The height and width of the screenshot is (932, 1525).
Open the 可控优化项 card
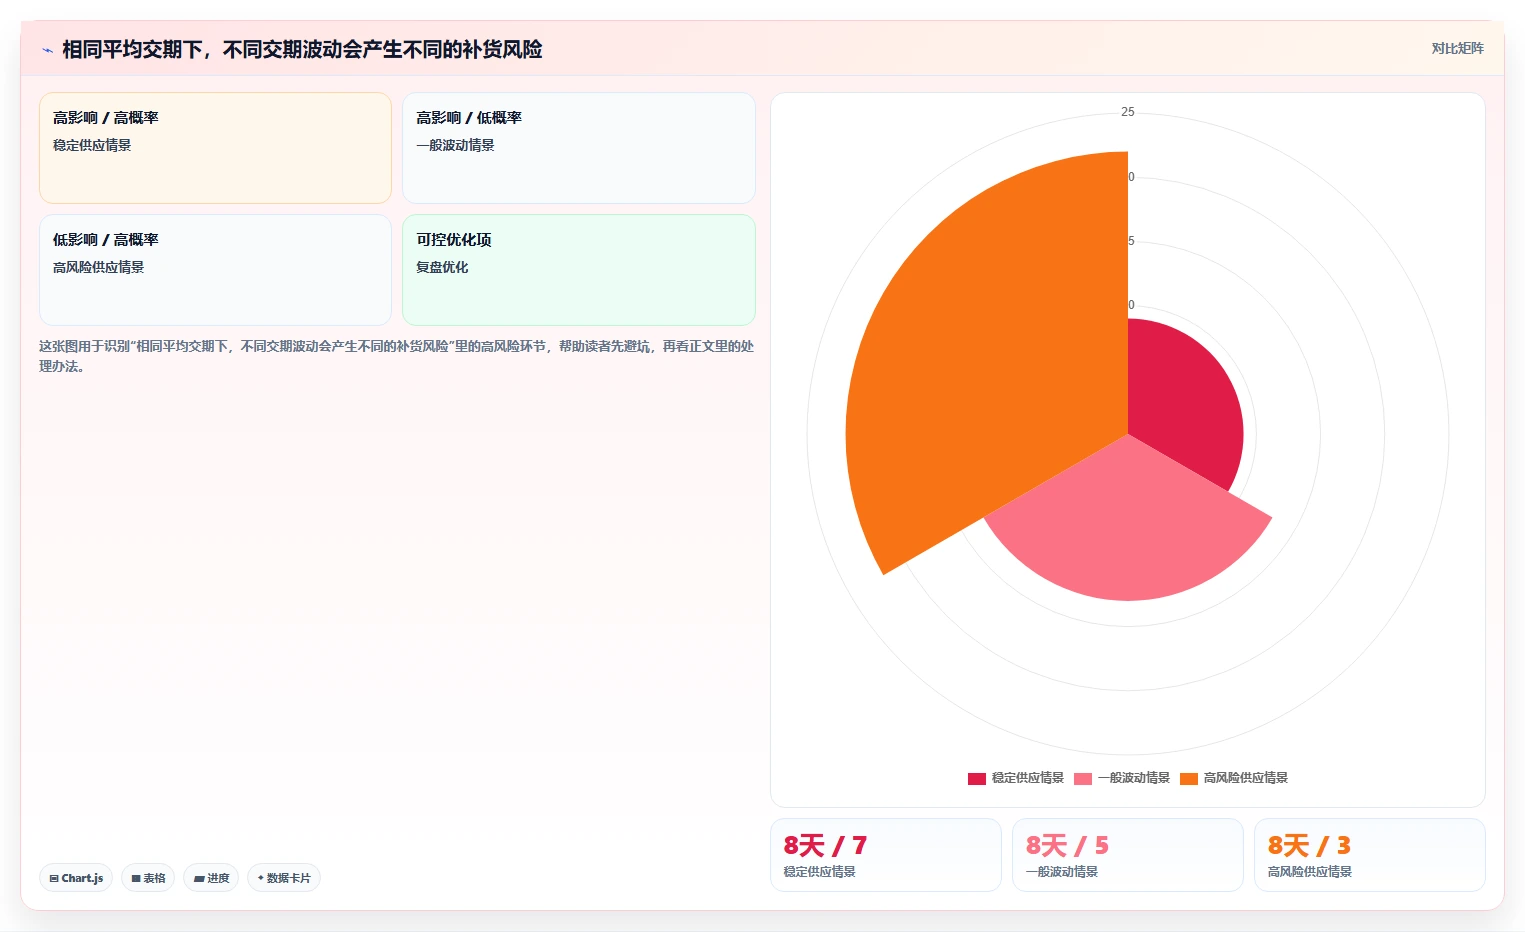(x=578, y=270)
